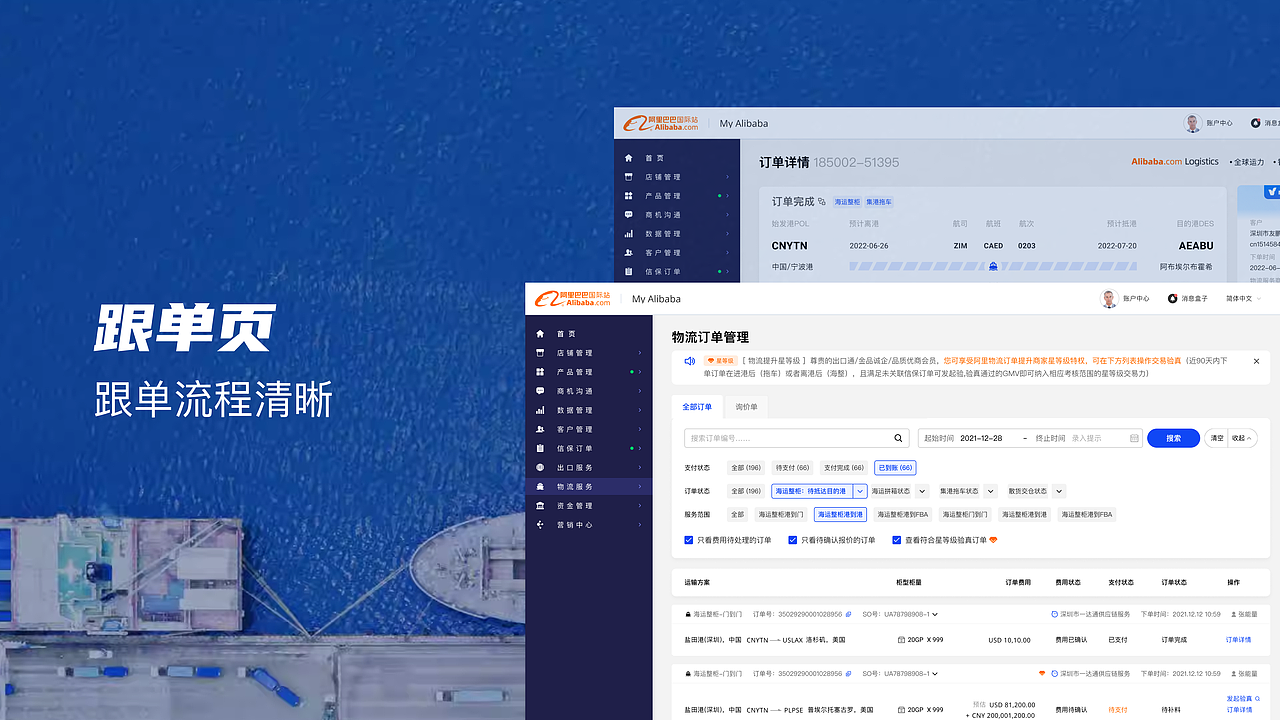Toggle the 查看符合星等级验真订单 checkbox

[896, 540]
